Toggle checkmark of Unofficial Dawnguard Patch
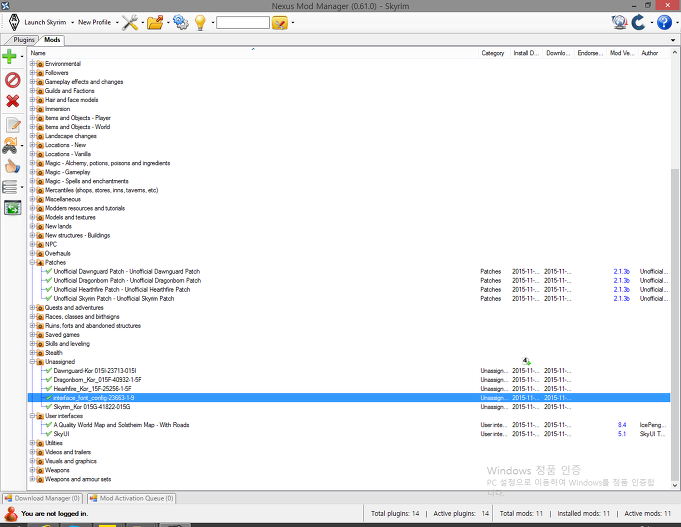The height and width of the screenshot is (527, 681). 49,271
